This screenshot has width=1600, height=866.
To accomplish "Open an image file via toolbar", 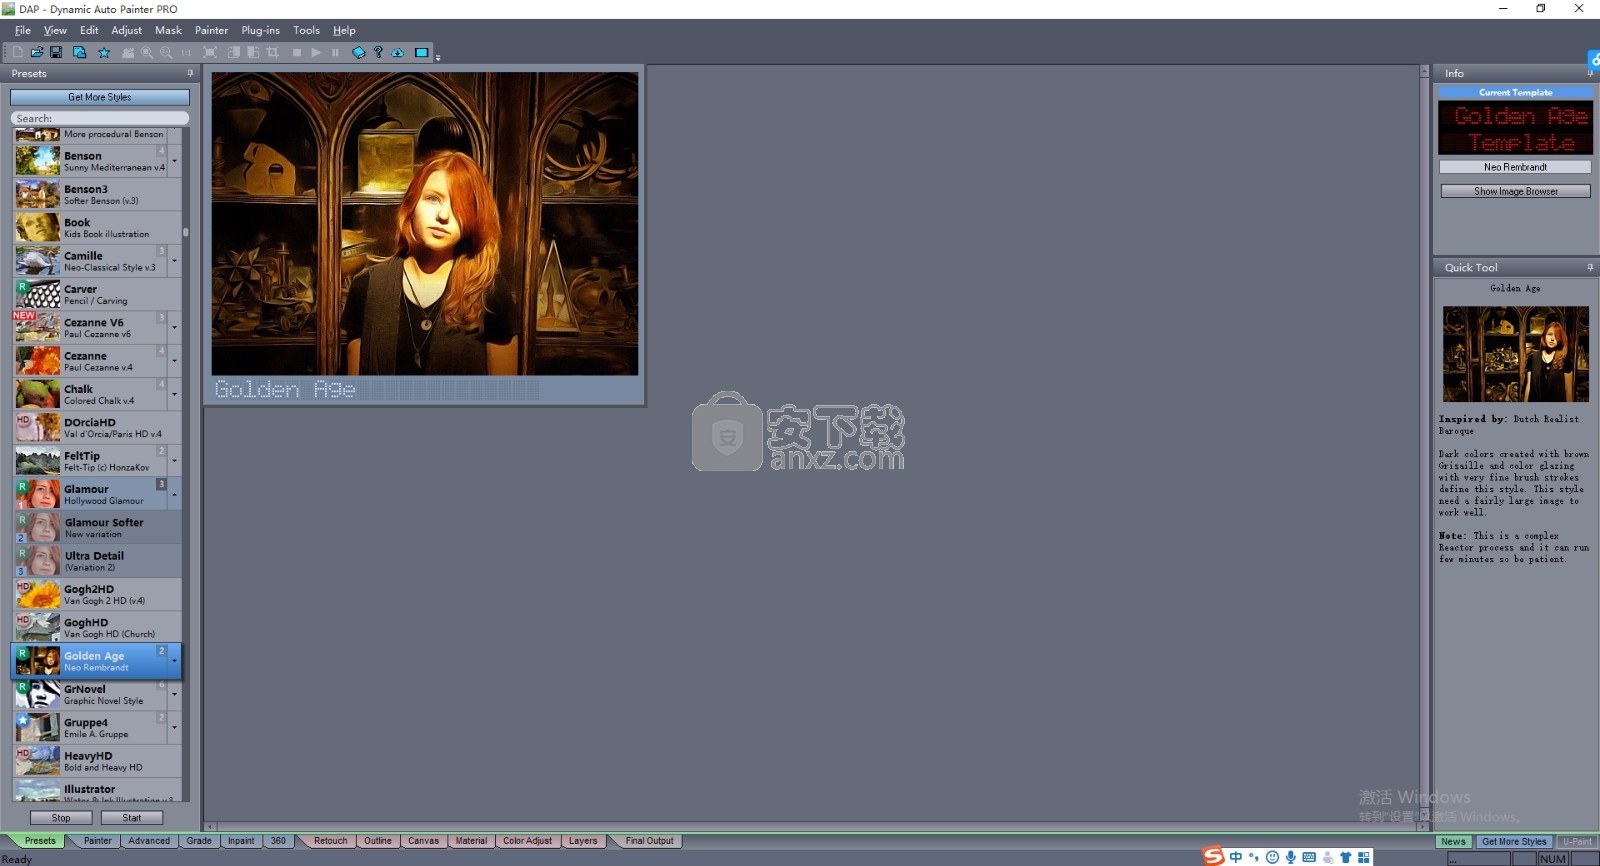I will point(37,52).
